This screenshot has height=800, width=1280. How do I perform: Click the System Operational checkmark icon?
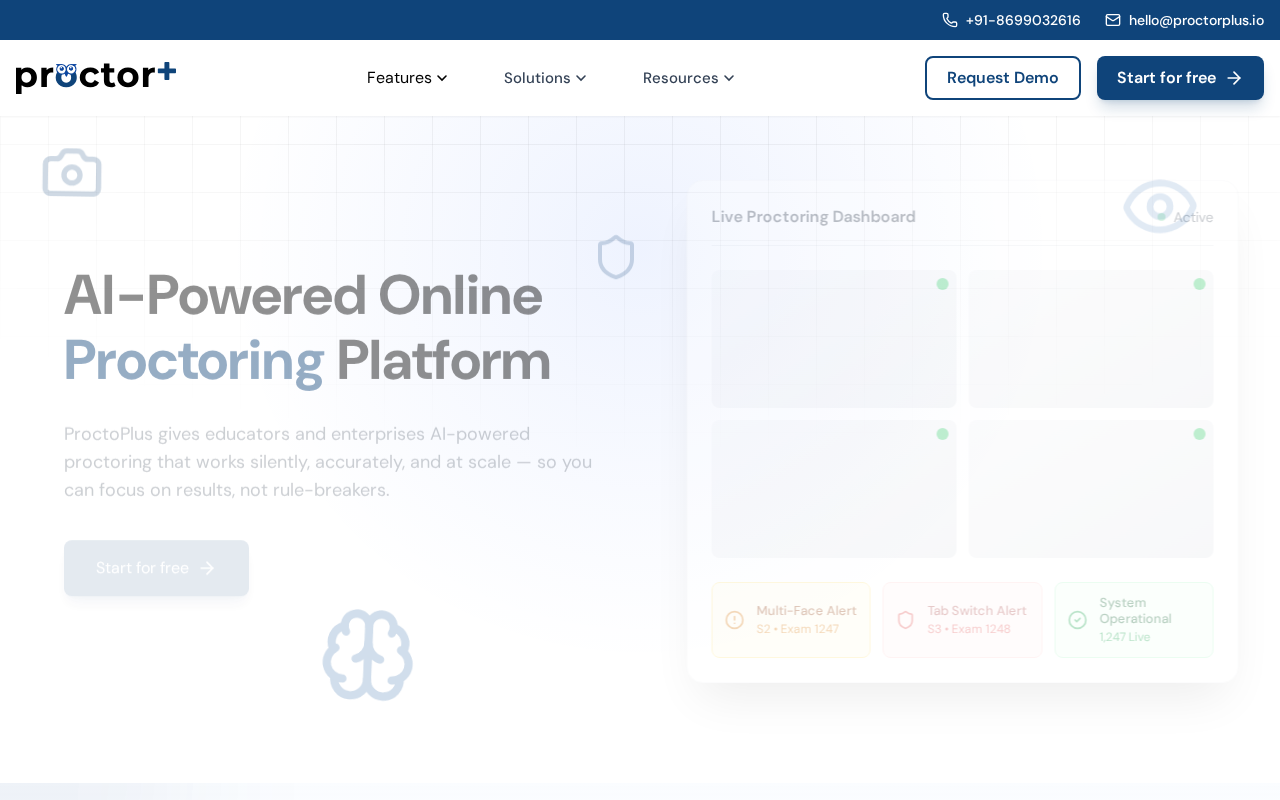click(x=1077, y=620)
